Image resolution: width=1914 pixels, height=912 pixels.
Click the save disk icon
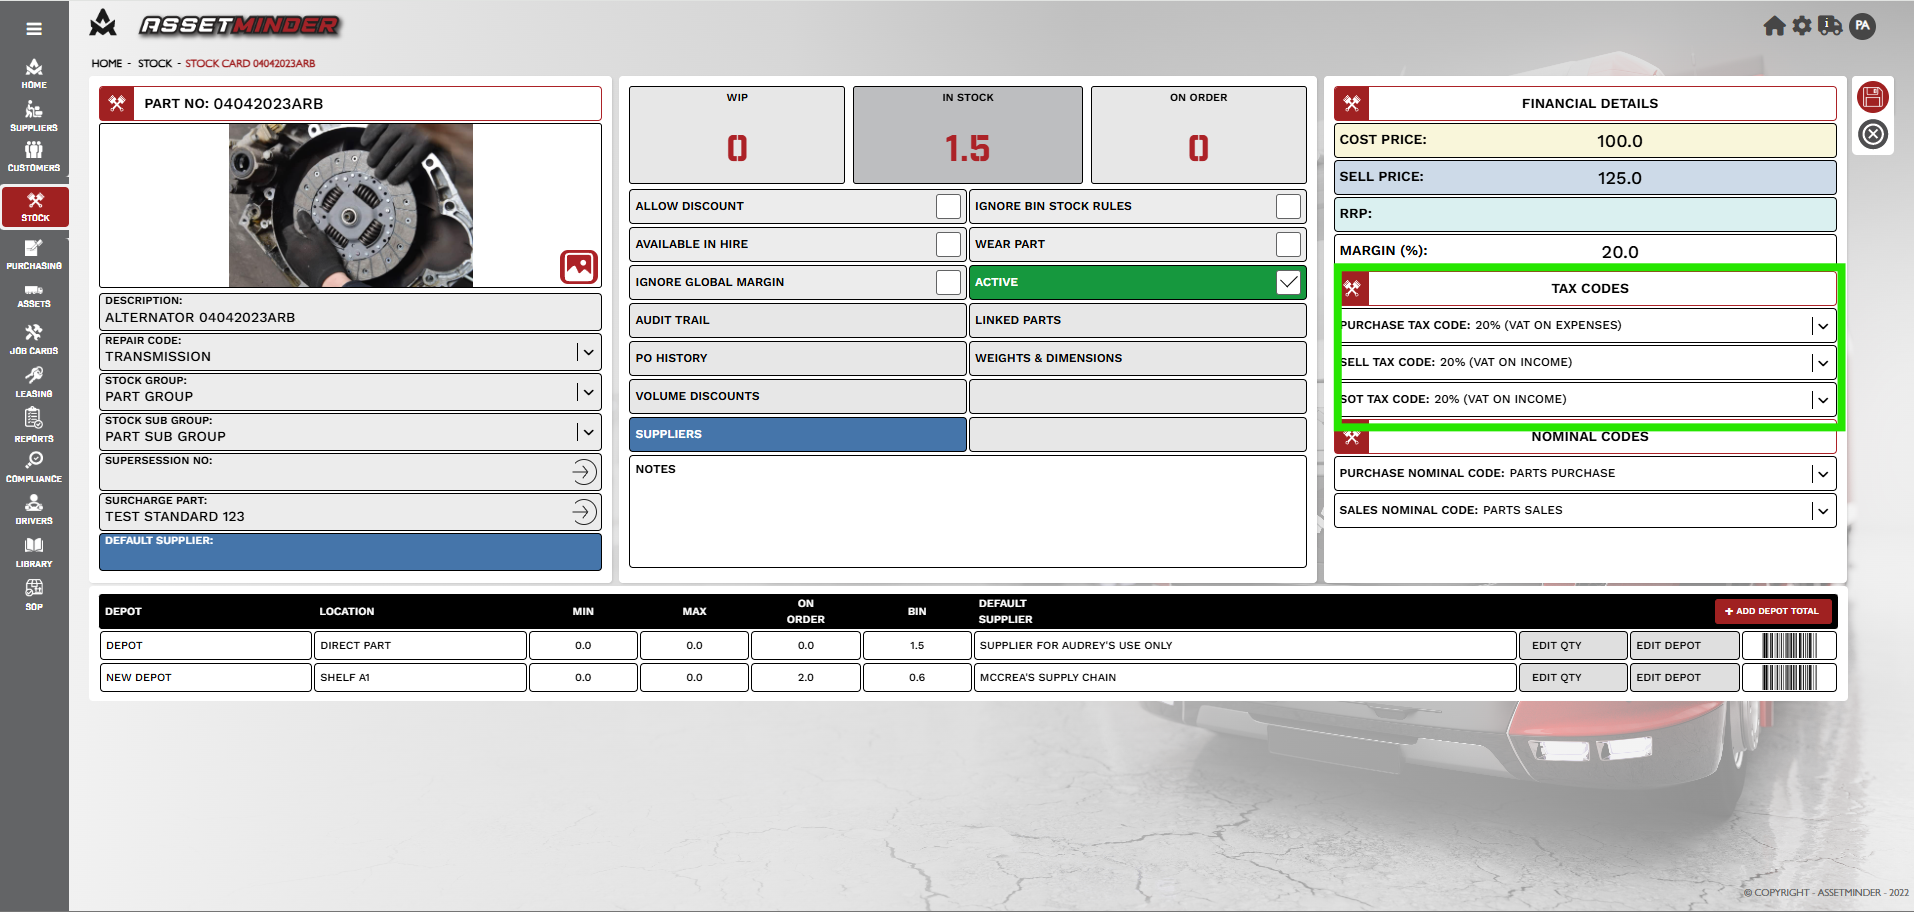coord(1872,97)
